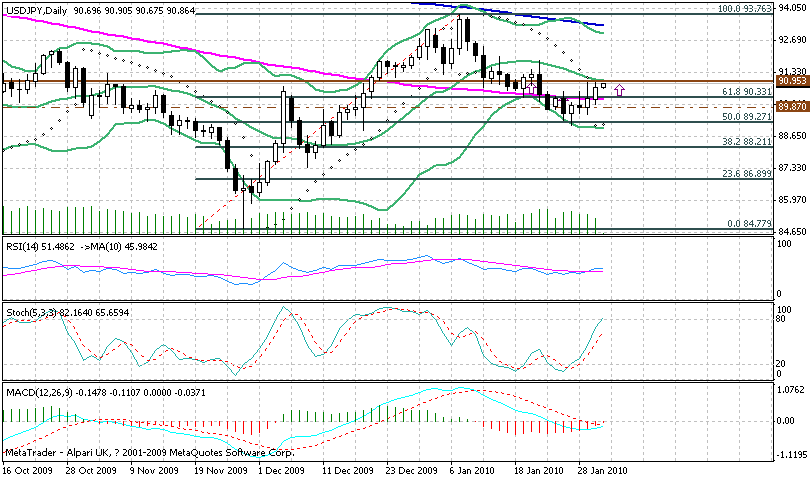Select the 38.2 88.211 Fibonacci label

click(x=747, y=142)
